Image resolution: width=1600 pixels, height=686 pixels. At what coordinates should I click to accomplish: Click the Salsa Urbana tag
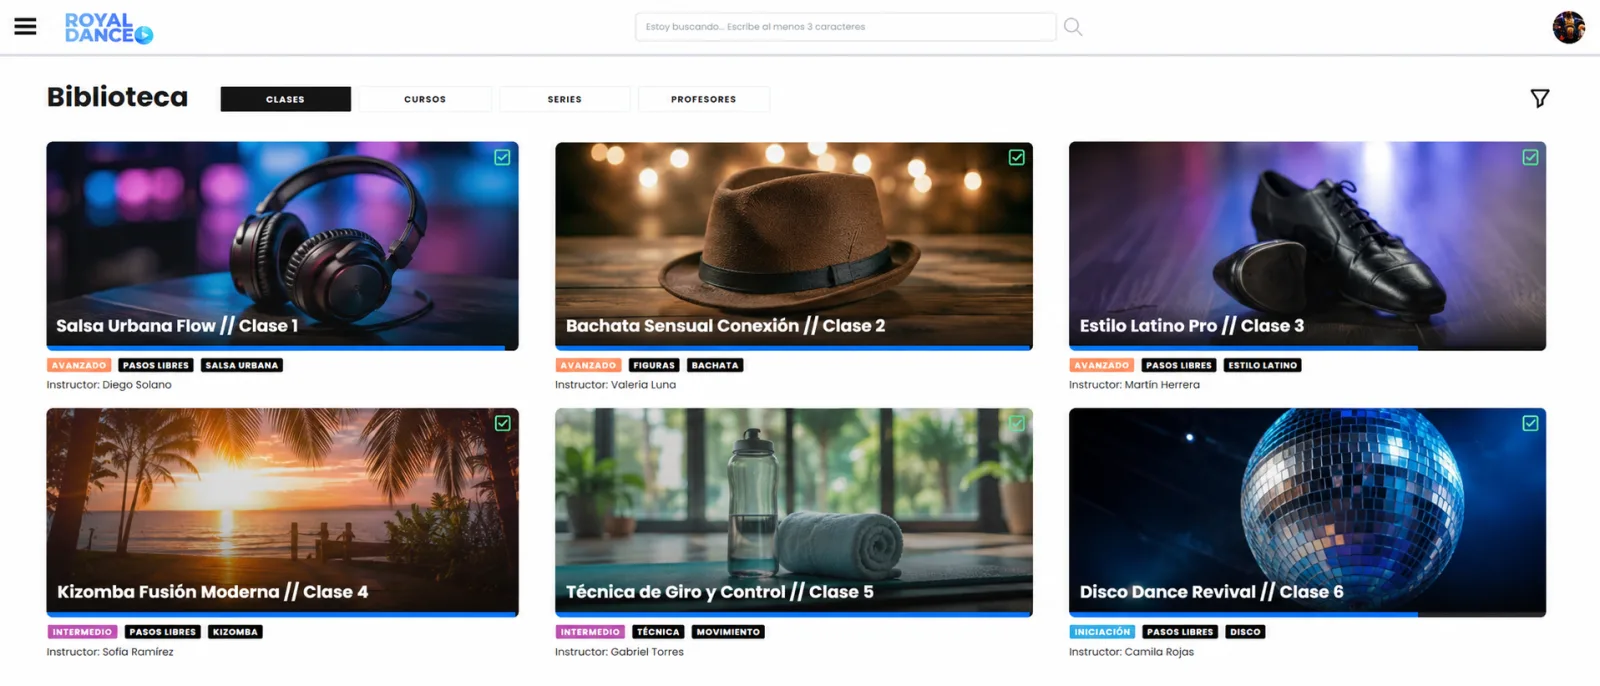click(242, 365)
